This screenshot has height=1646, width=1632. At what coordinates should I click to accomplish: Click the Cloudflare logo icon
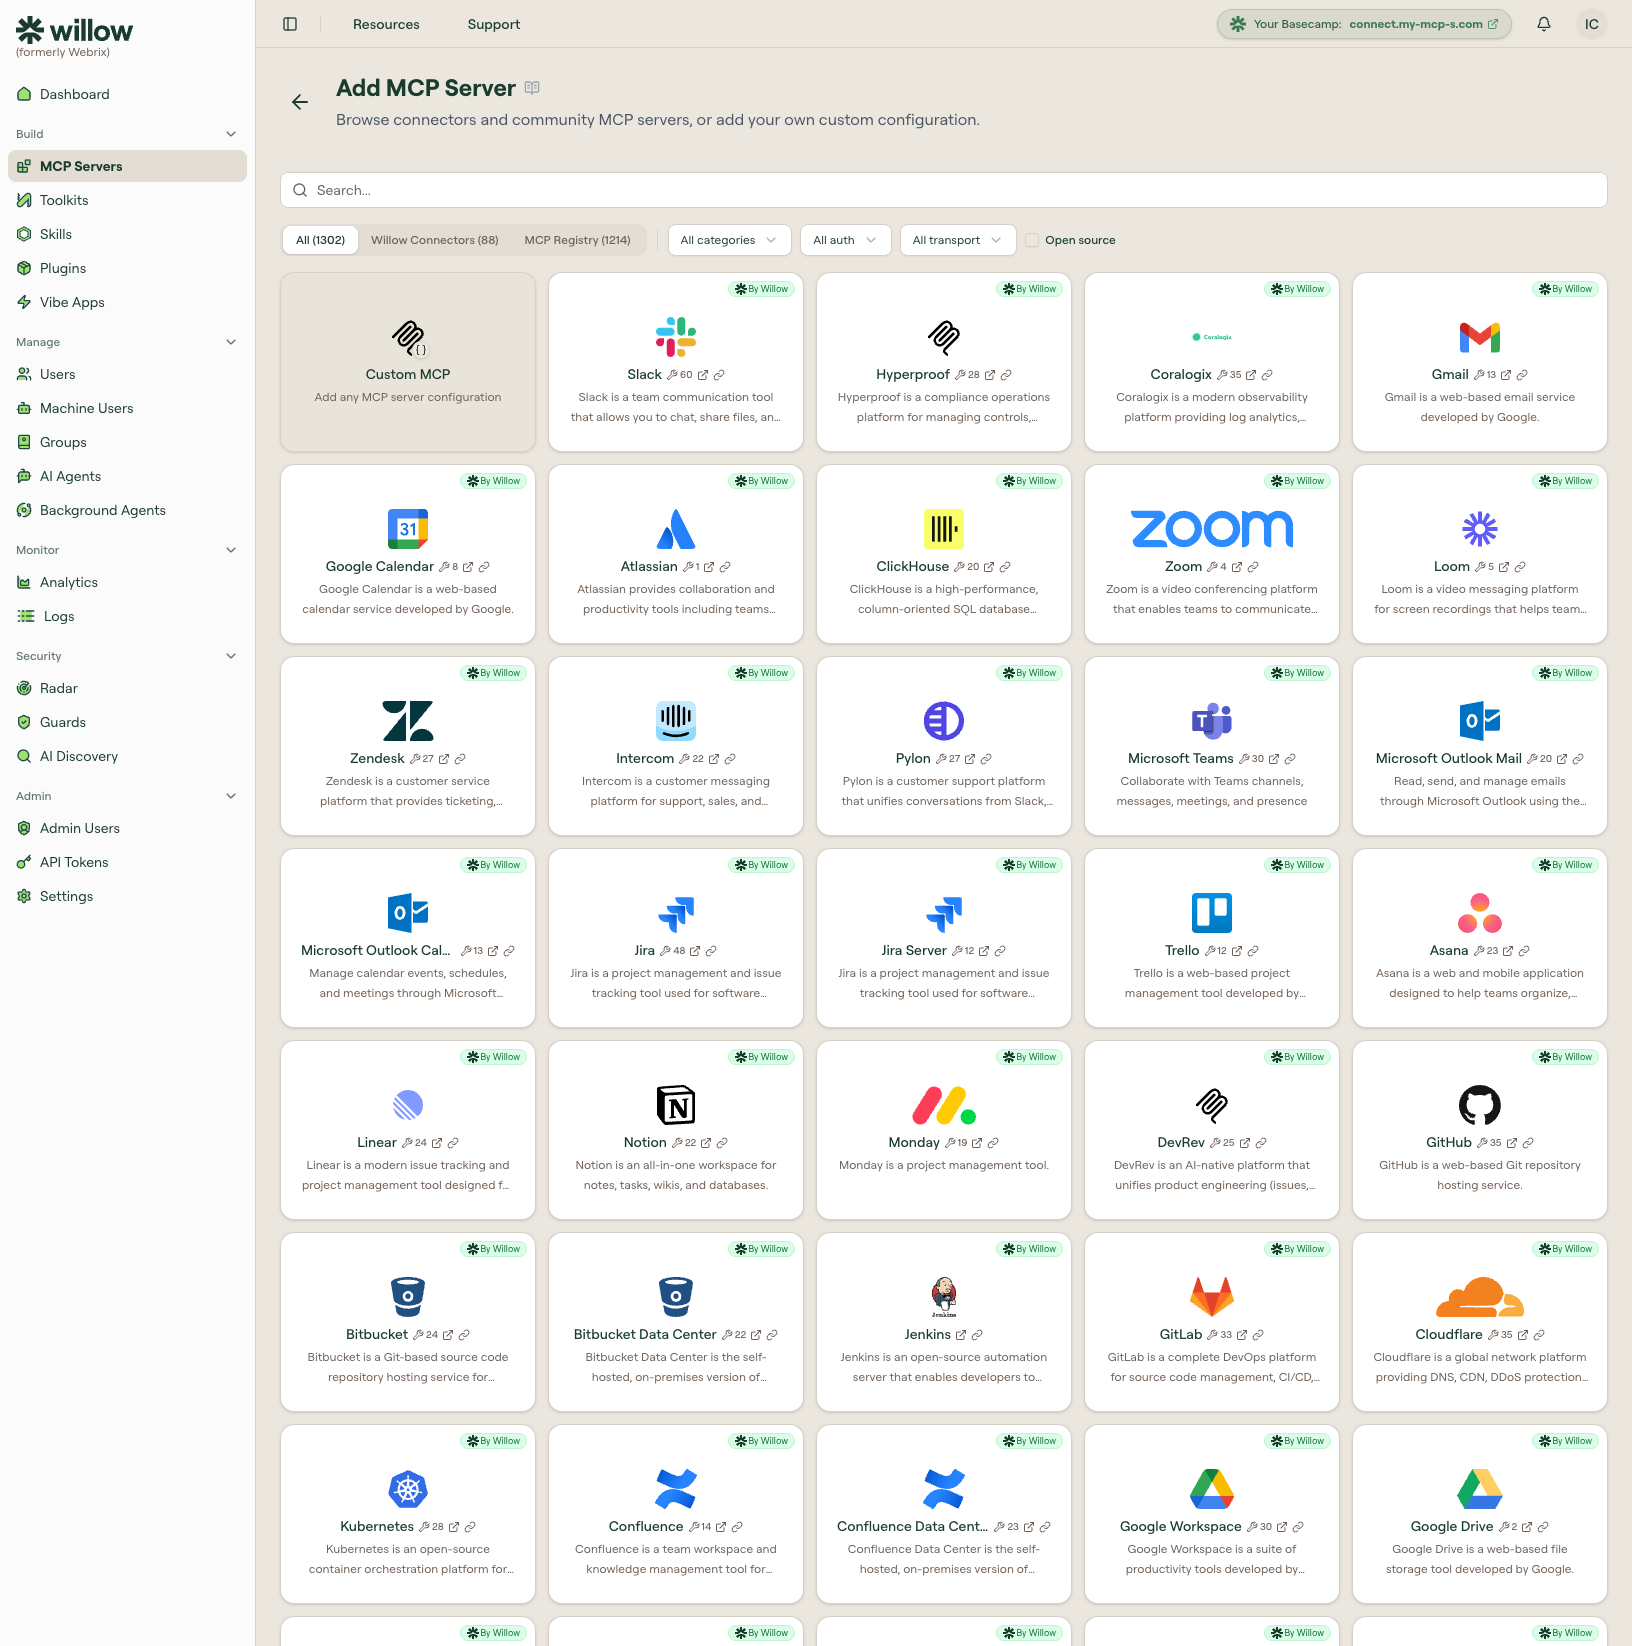point(1480,1297)
